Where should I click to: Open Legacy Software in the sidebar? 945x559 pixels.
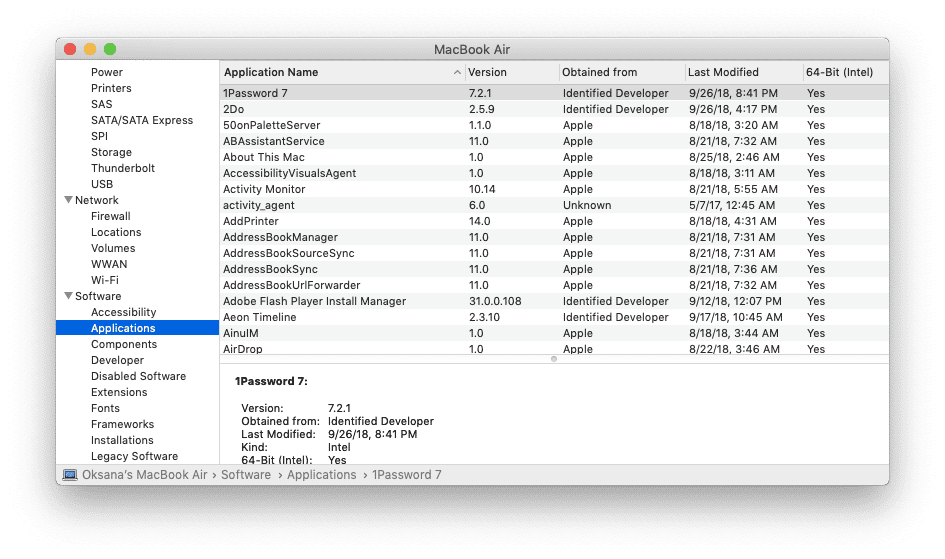[x=134, y=456]
